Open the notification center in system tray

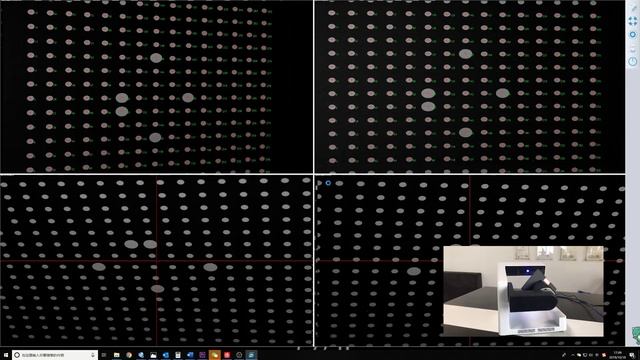point(632,356)
